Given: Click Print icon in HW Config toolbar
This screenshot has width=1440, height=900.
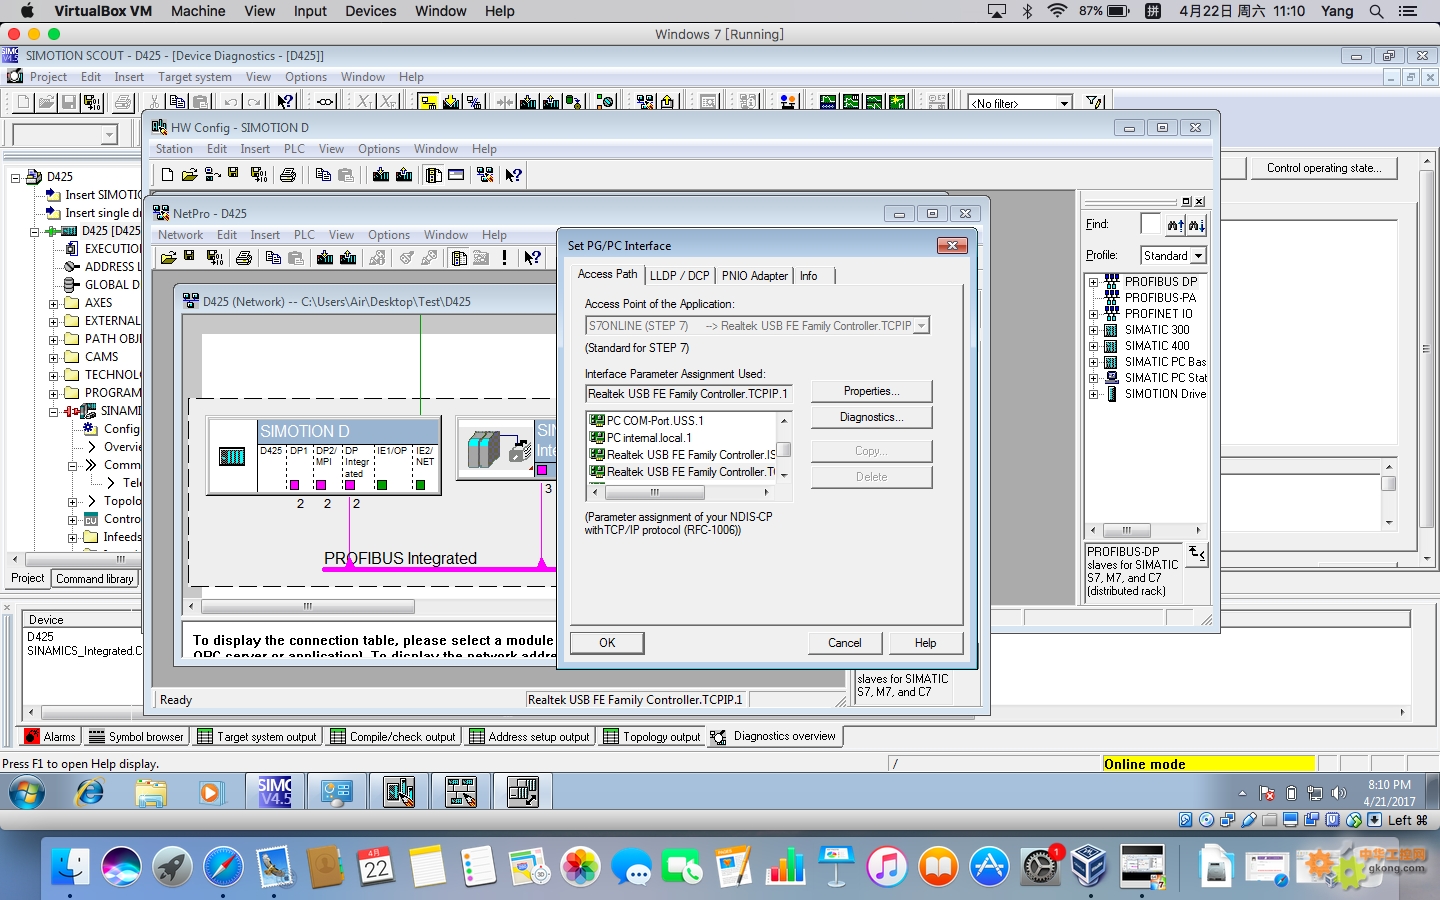Looking at the screenshot, I should coord(288,175).
